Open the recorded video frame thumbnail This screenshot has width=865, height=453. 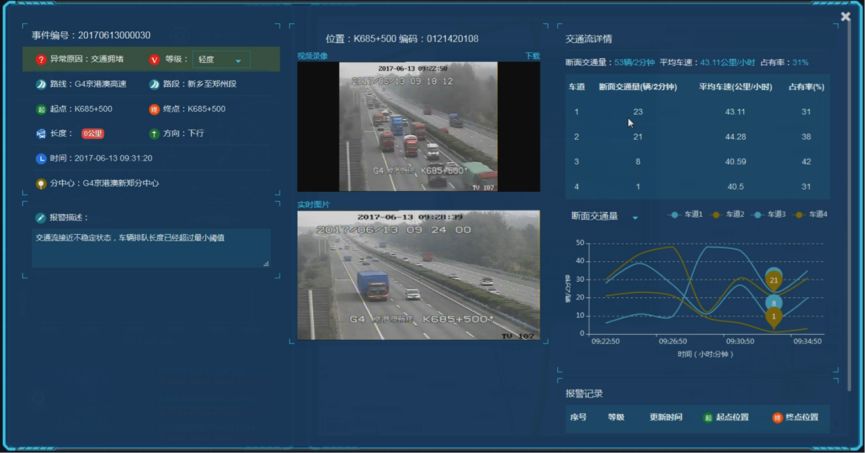419,127
